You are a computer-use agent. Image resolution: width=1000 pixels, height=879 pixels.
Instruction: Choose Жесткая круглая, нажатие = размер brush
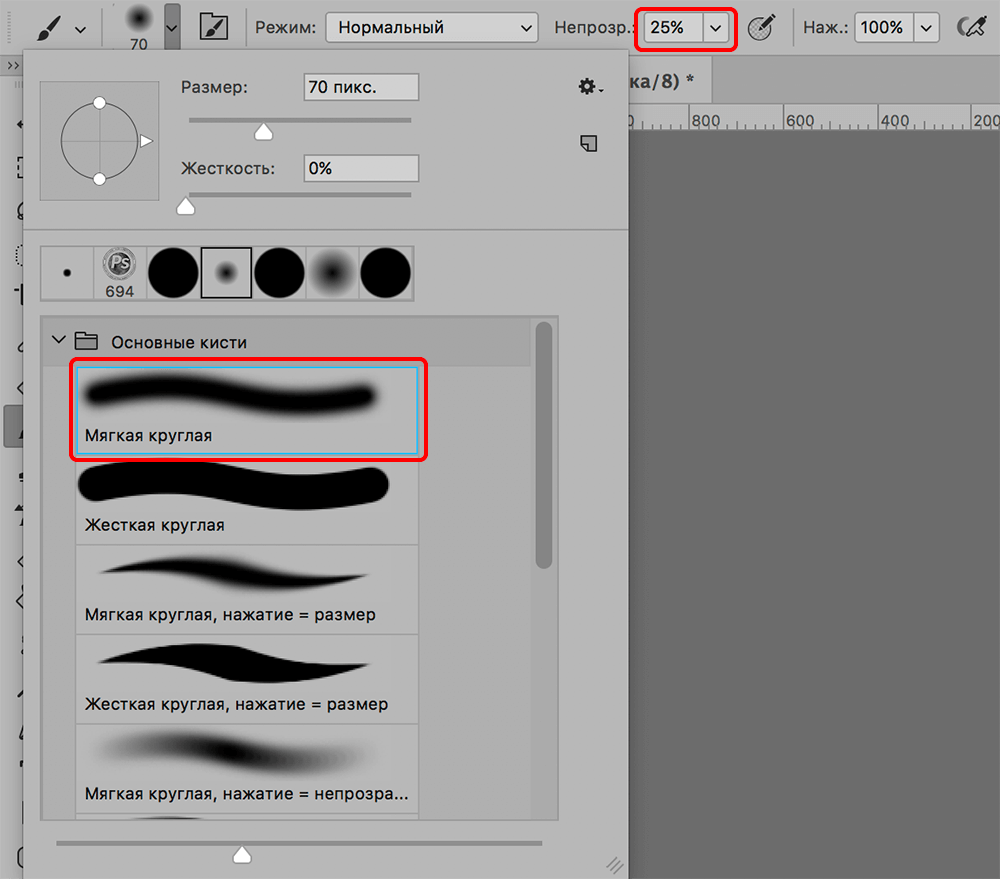247,679
